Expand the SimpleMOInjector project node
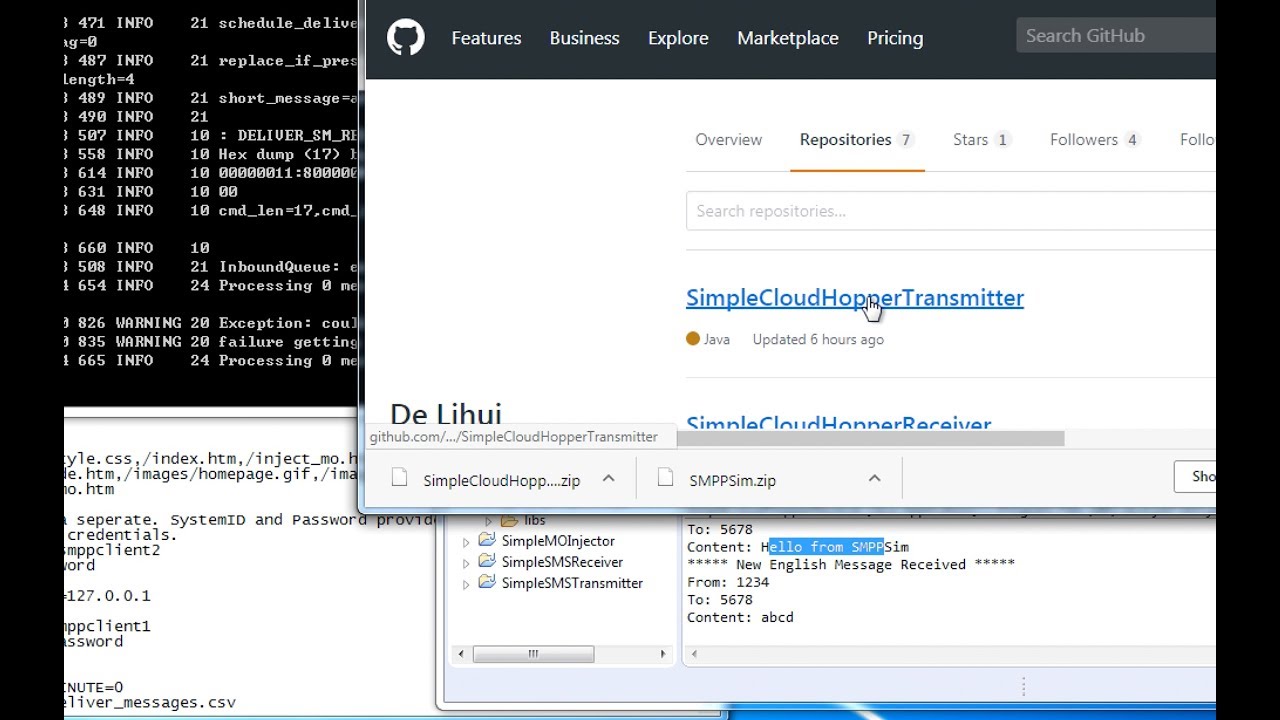 (x=466, y=541)
